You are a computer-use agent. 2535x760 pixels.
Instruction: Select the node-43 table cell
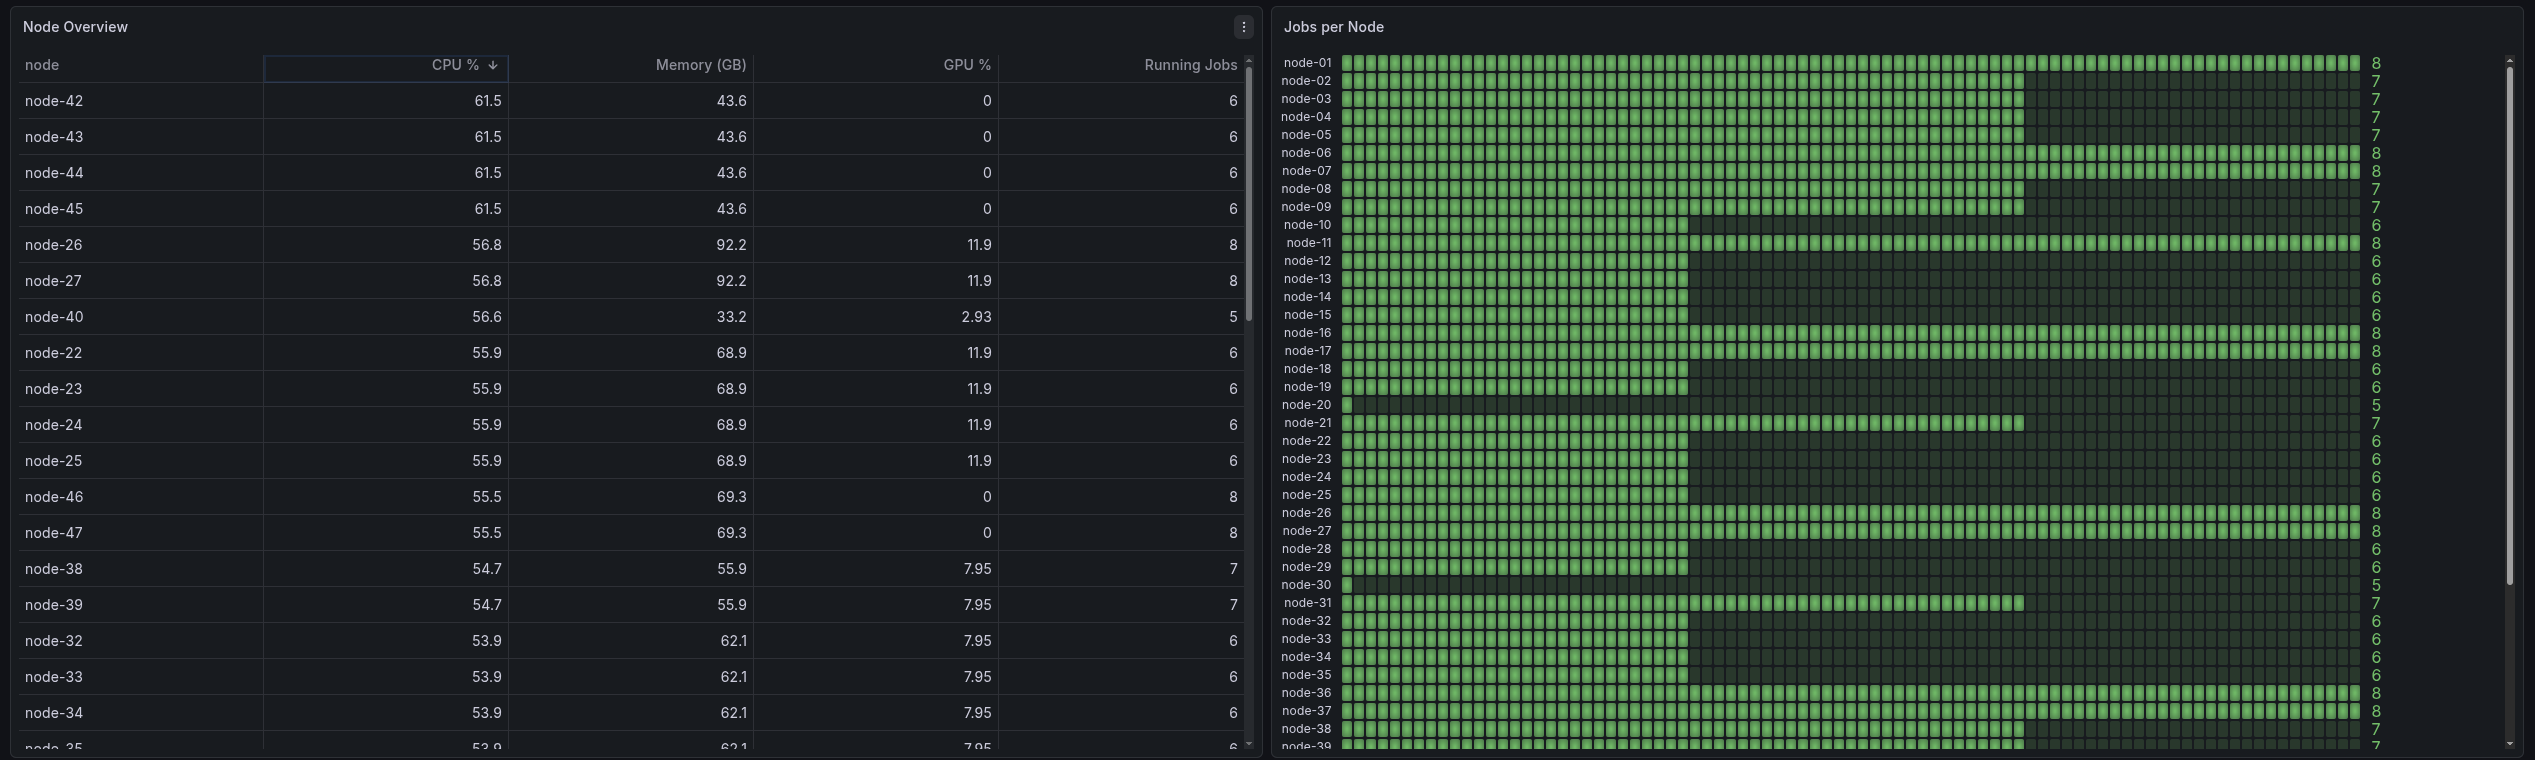point(141,137)
